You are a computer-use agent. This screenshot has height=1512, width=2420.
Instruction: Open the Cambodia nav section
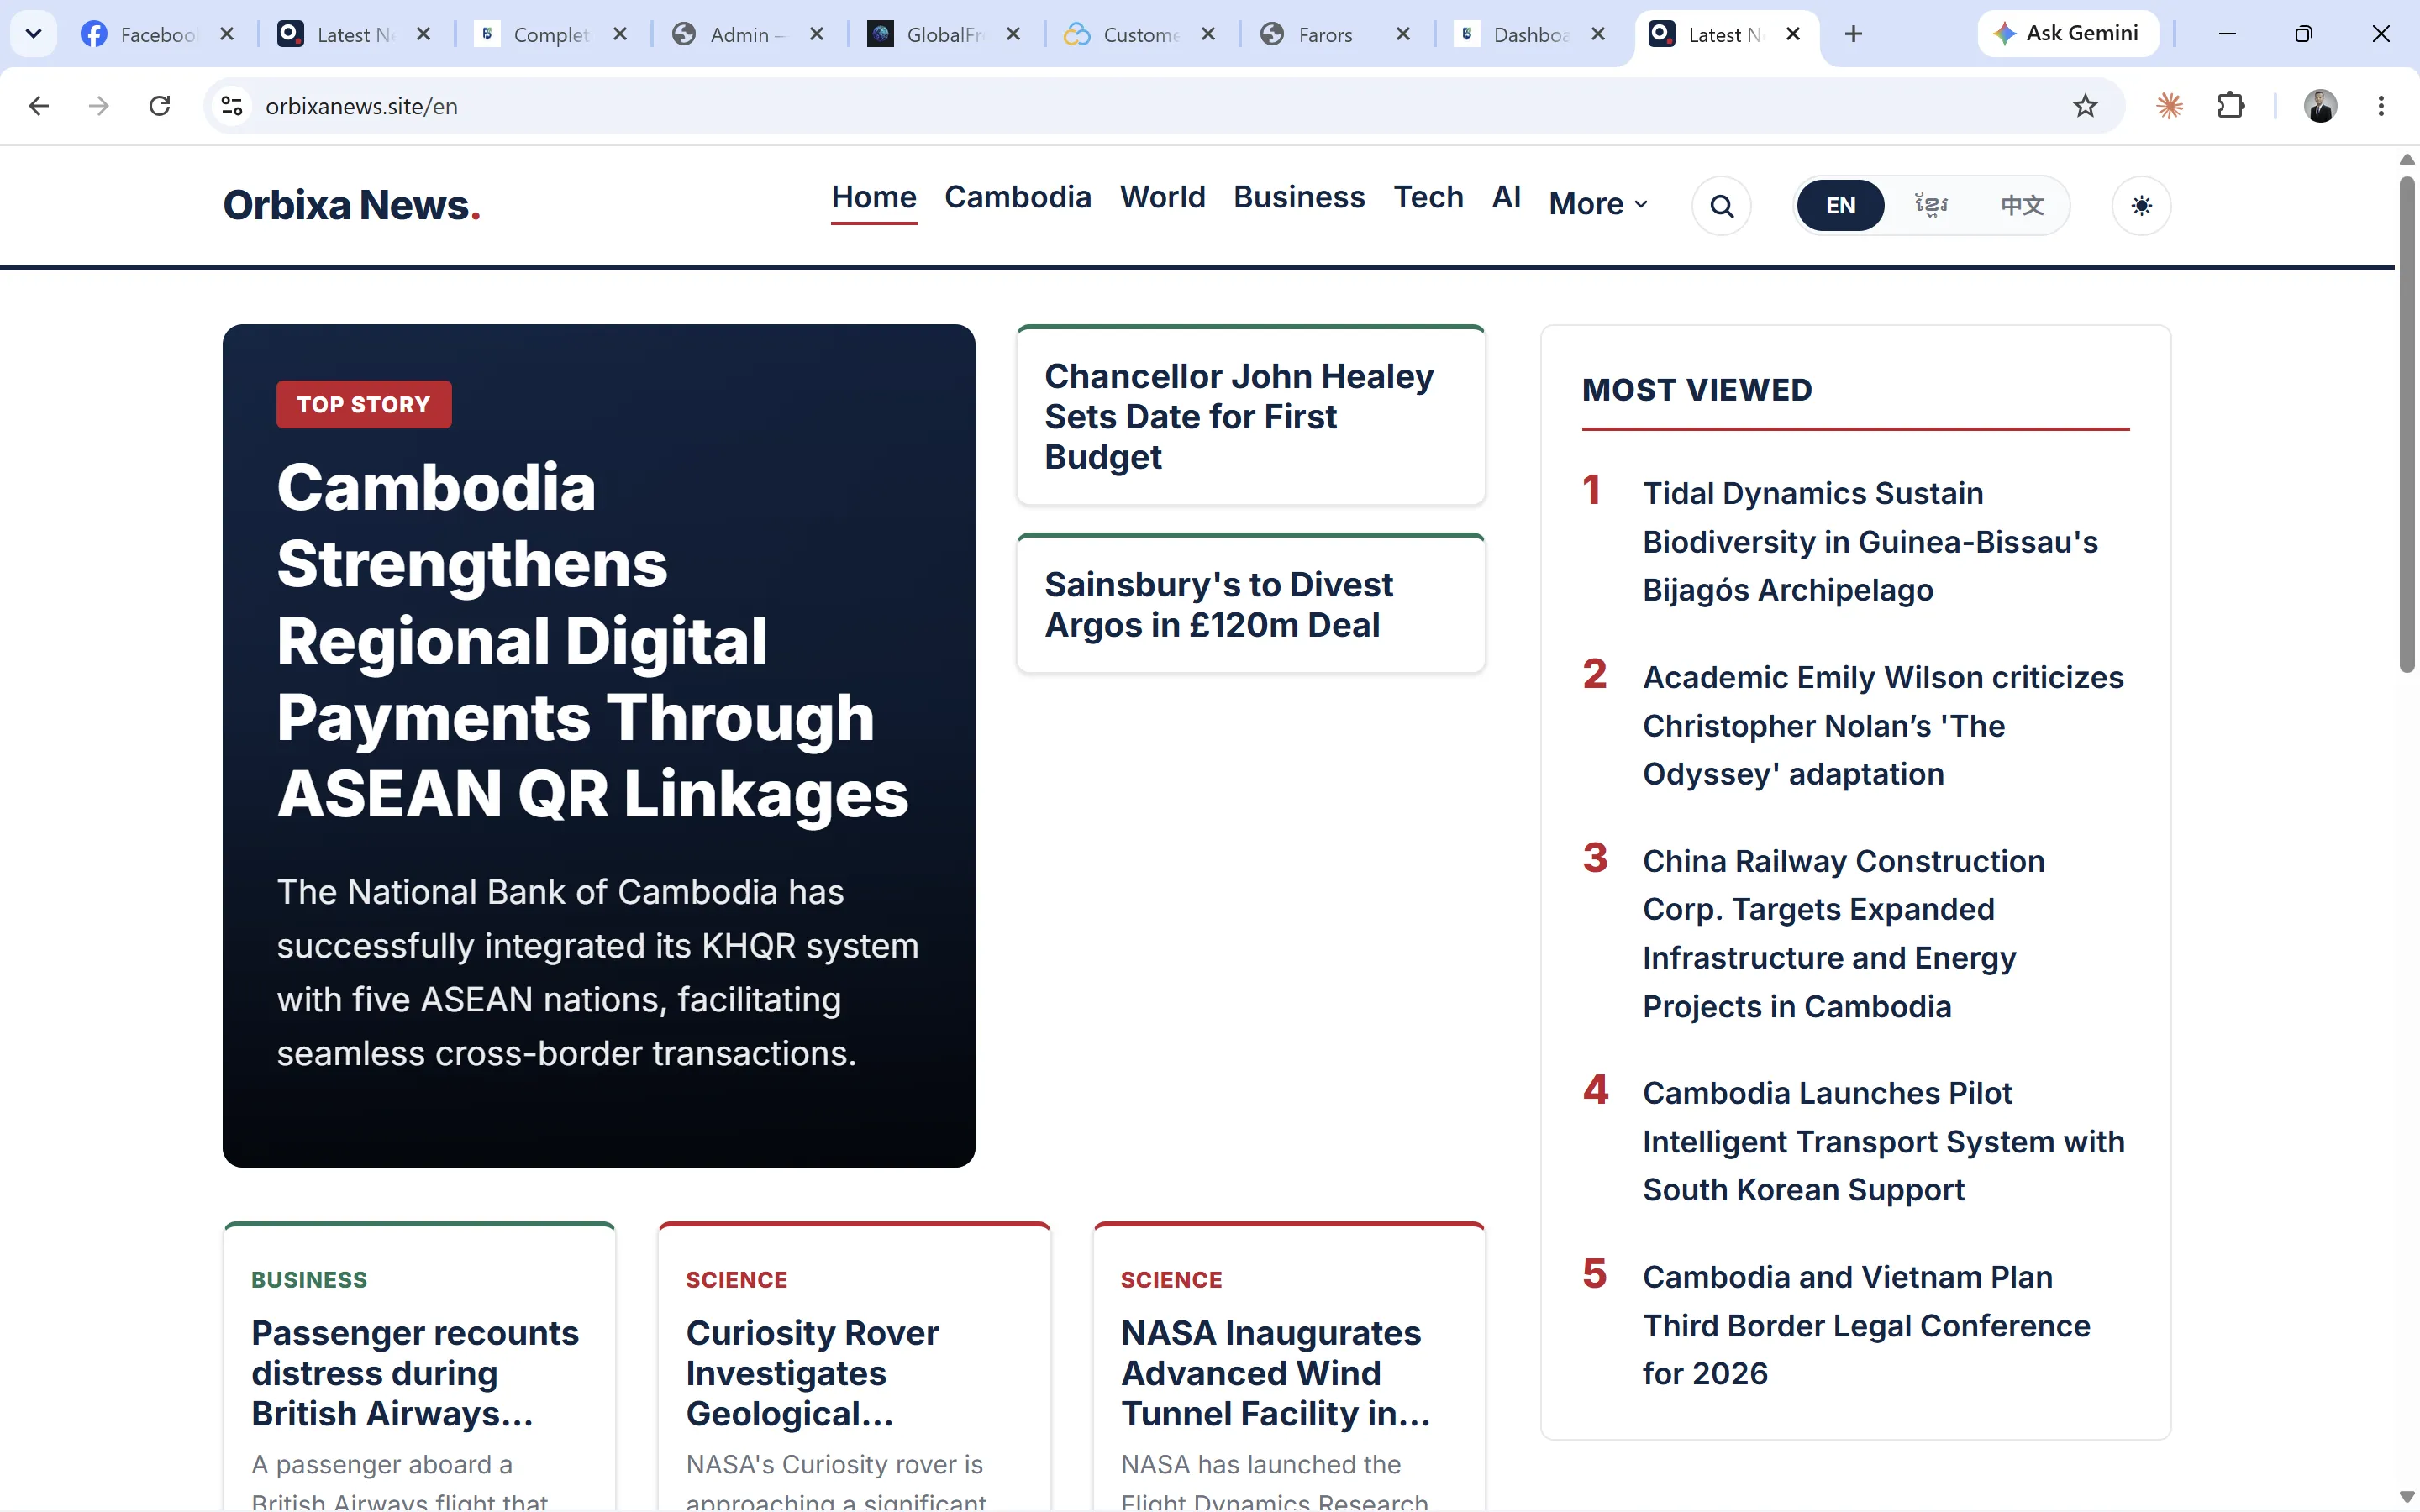[x=1018, y=198]
